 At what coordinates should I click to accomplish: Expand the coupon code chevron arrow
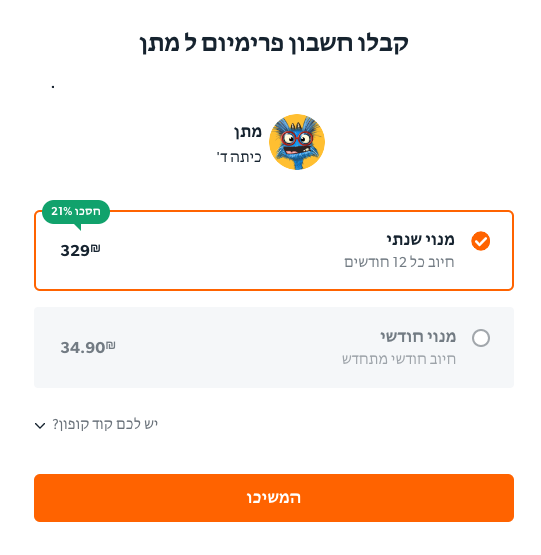pos(40,425)
